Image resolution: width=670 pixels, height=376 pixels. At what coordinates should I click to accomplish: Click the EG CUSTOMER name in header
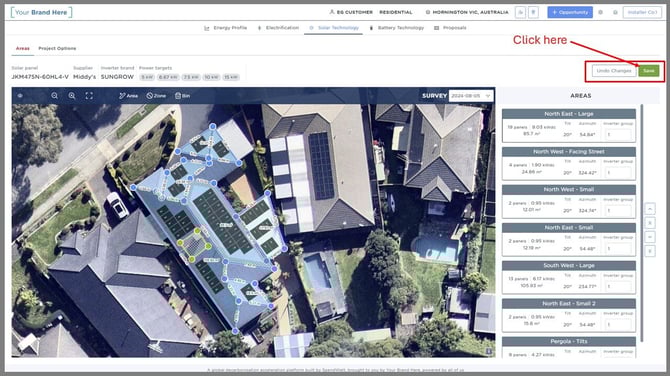tap(355, 12)
